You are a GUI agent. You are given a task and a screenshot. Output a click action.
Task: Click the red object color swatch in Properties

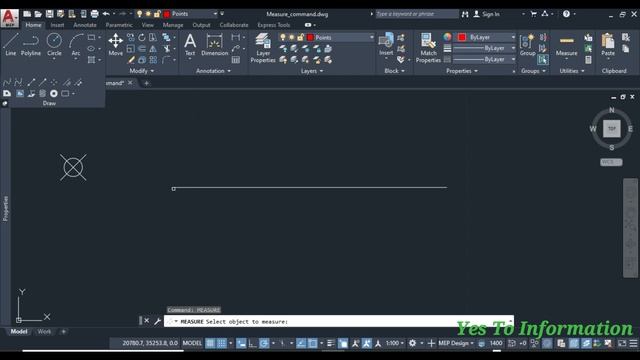point(462,37)
